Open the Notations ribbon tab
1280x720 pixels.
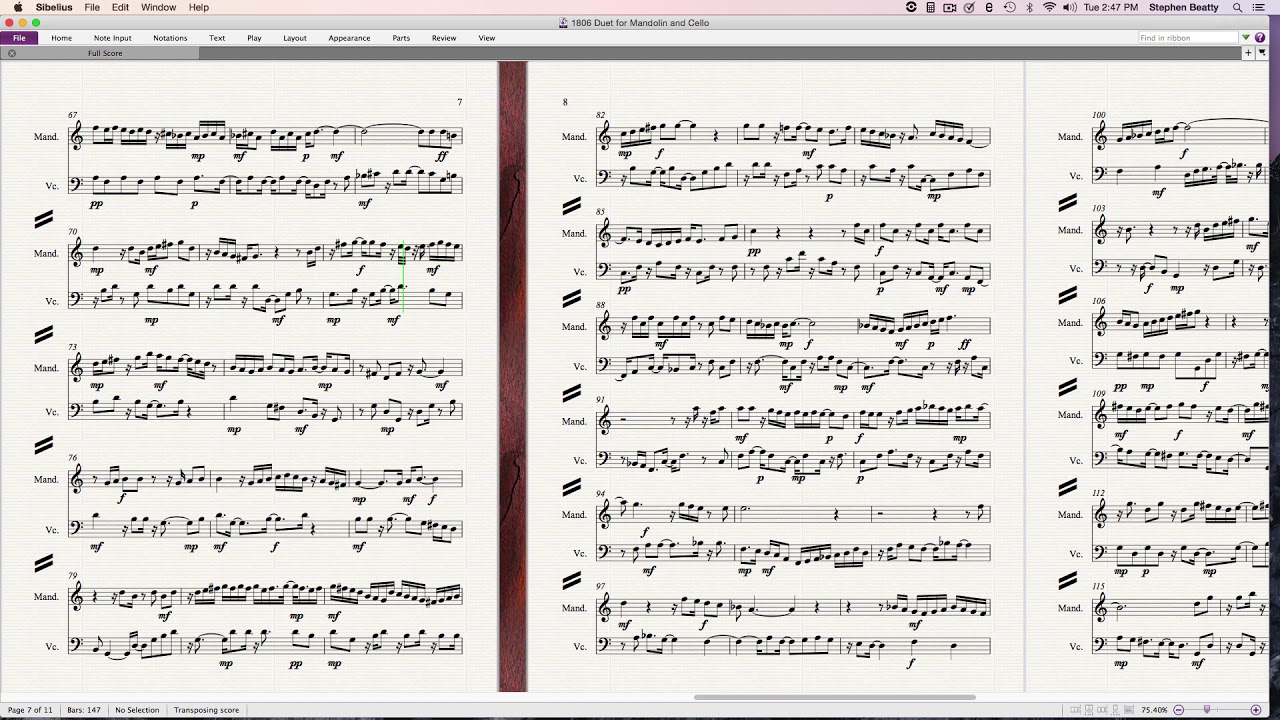170,38
